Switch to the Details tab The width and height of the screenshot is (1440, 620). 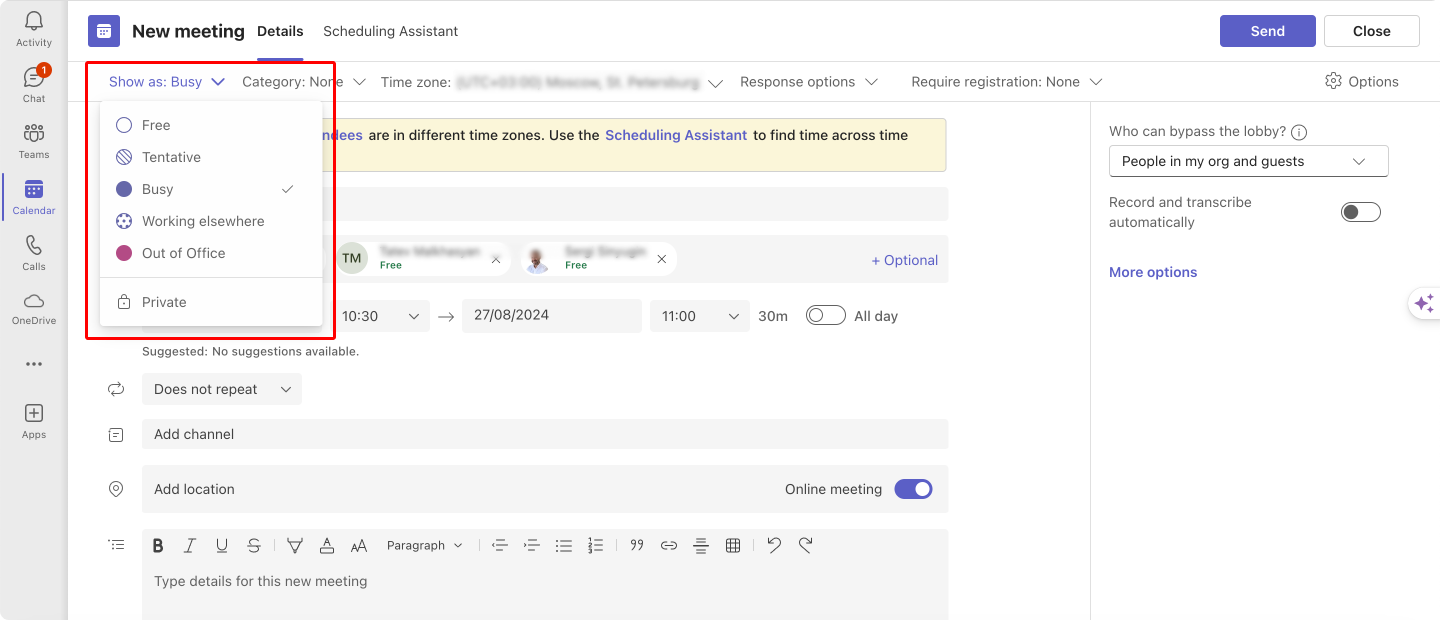[x=280, y=31]
